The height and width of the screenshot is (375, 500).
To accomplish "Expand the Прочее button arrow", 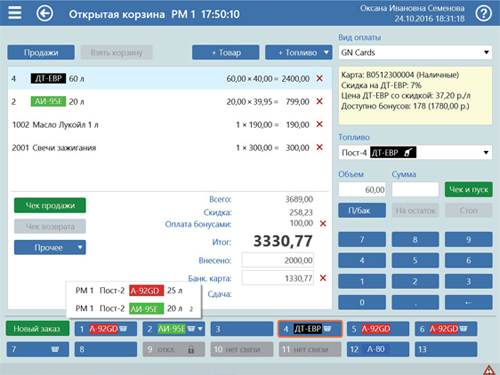I will 80,247.
